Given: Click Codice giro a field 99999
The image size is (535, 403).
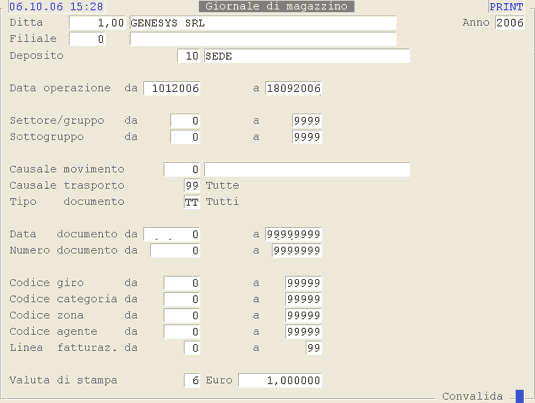Looking at the screenshot, I should point(303,283).
